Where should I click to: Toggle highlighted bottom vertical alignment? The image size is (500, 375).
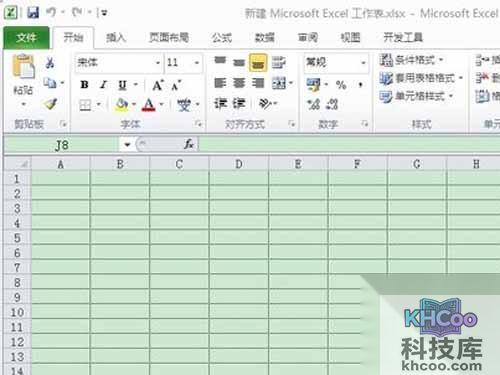pos(258,62)
